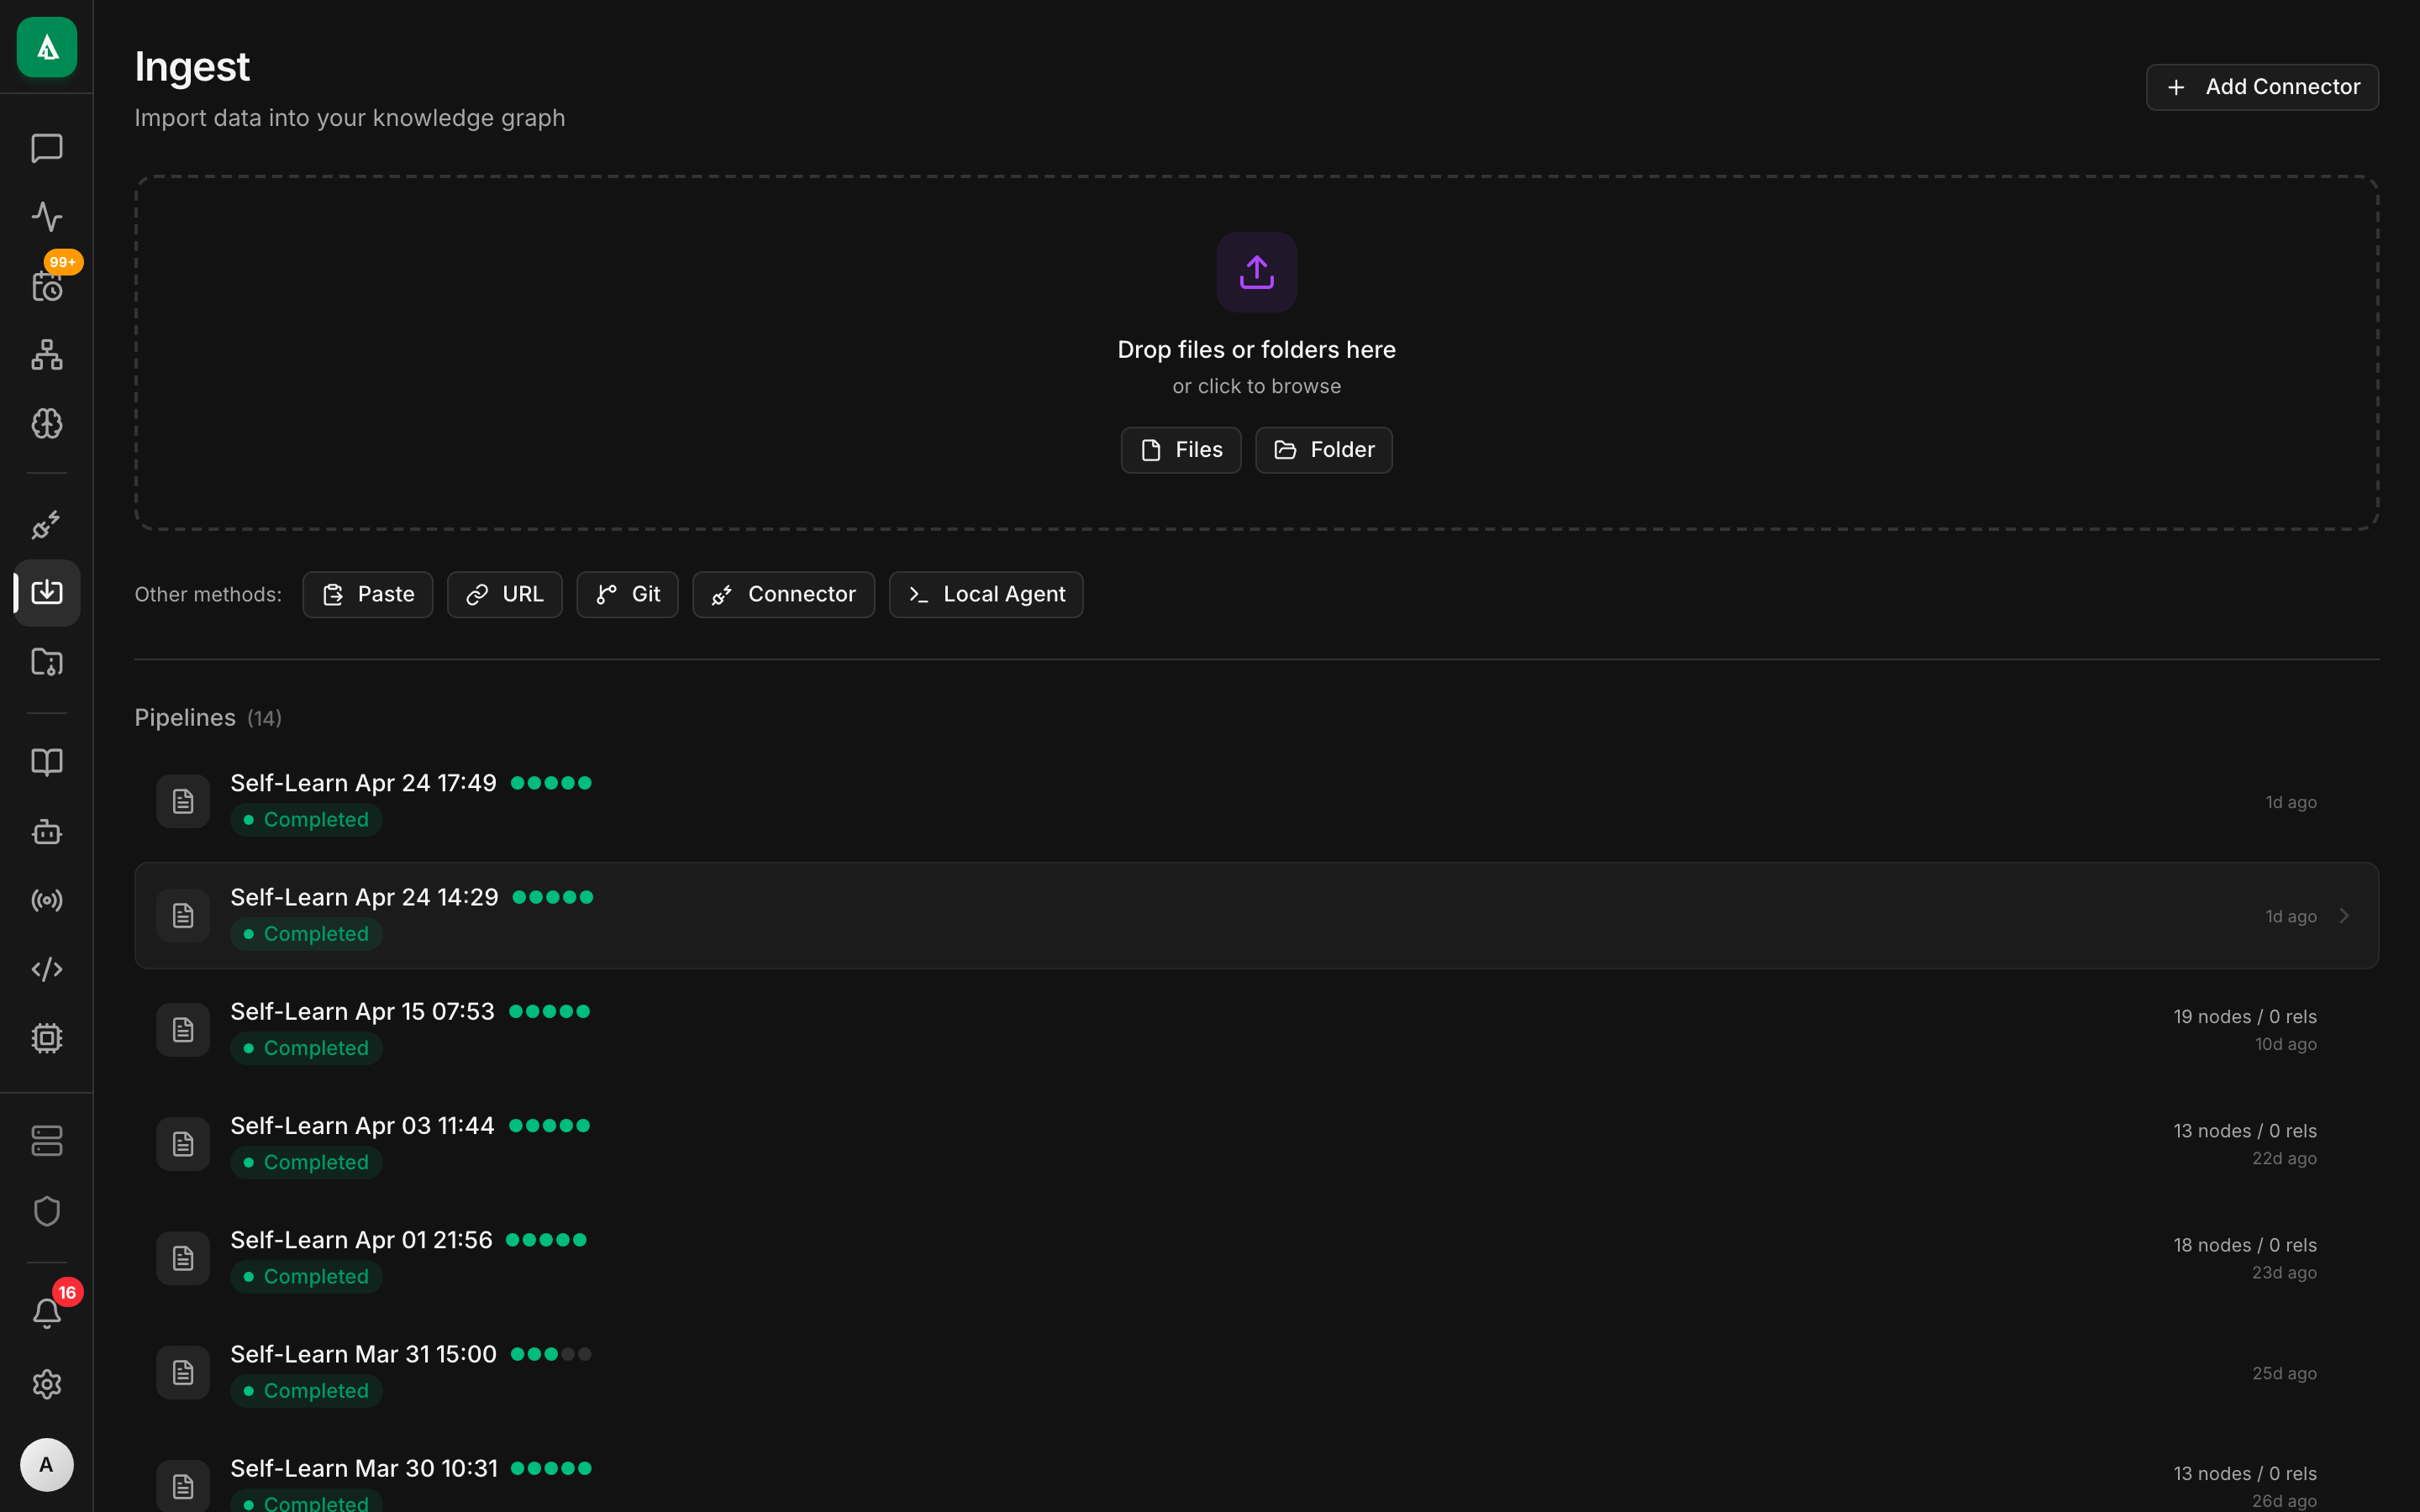Open the broadcast signal icon
Viewport: 2420px width, 1512px height.
pos(47,900)
